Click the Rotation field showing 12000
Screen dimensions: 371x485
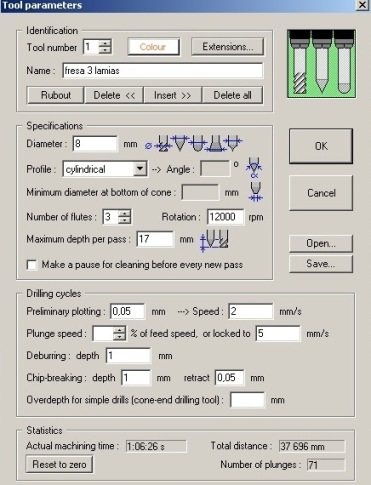(x=225, y=217)
